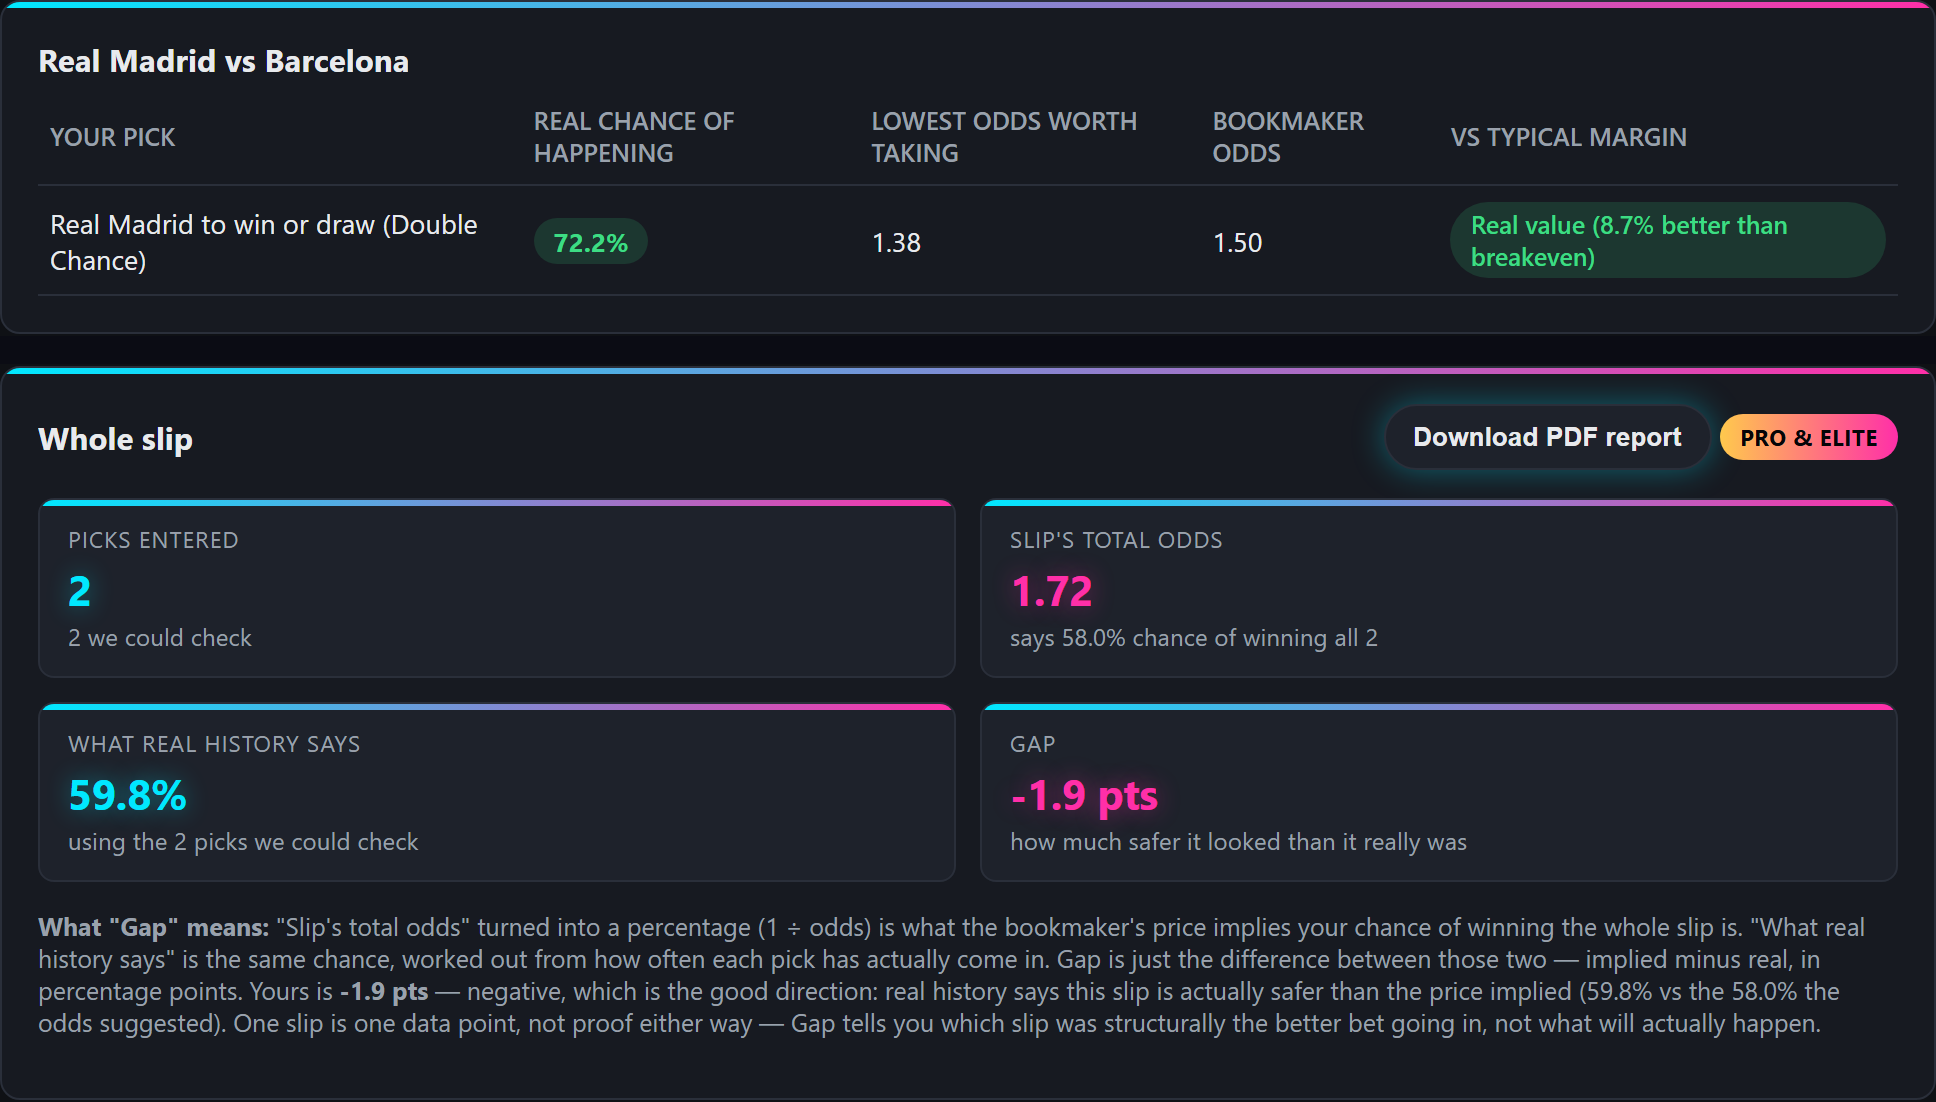Click the 59.8% real history value

point(127,795)
